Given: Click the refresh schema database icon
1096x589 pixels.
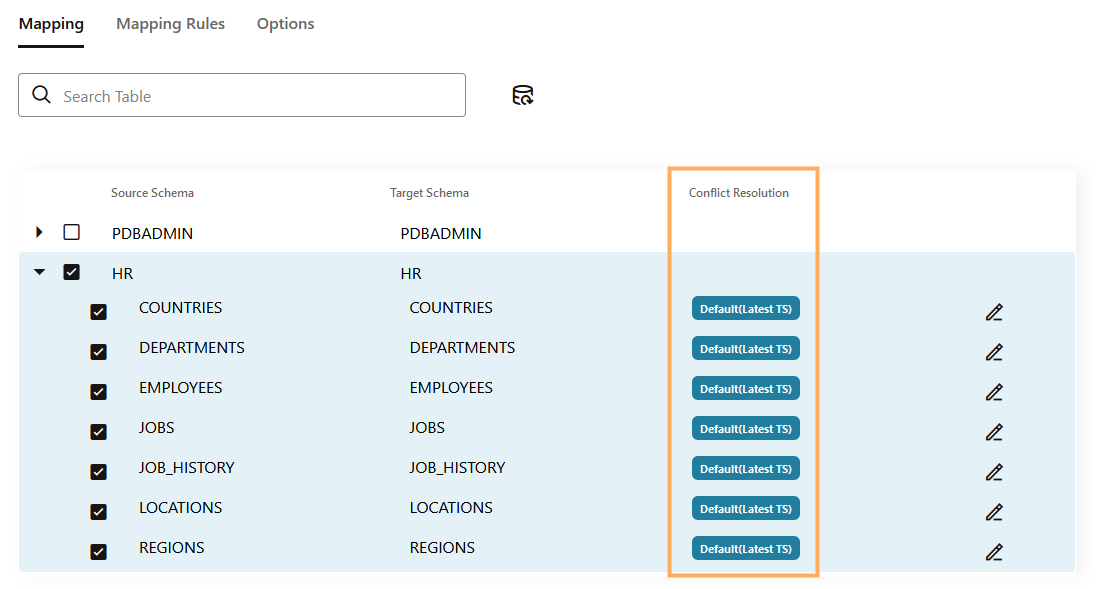Looking at the screenshot, I should (522, 96).
